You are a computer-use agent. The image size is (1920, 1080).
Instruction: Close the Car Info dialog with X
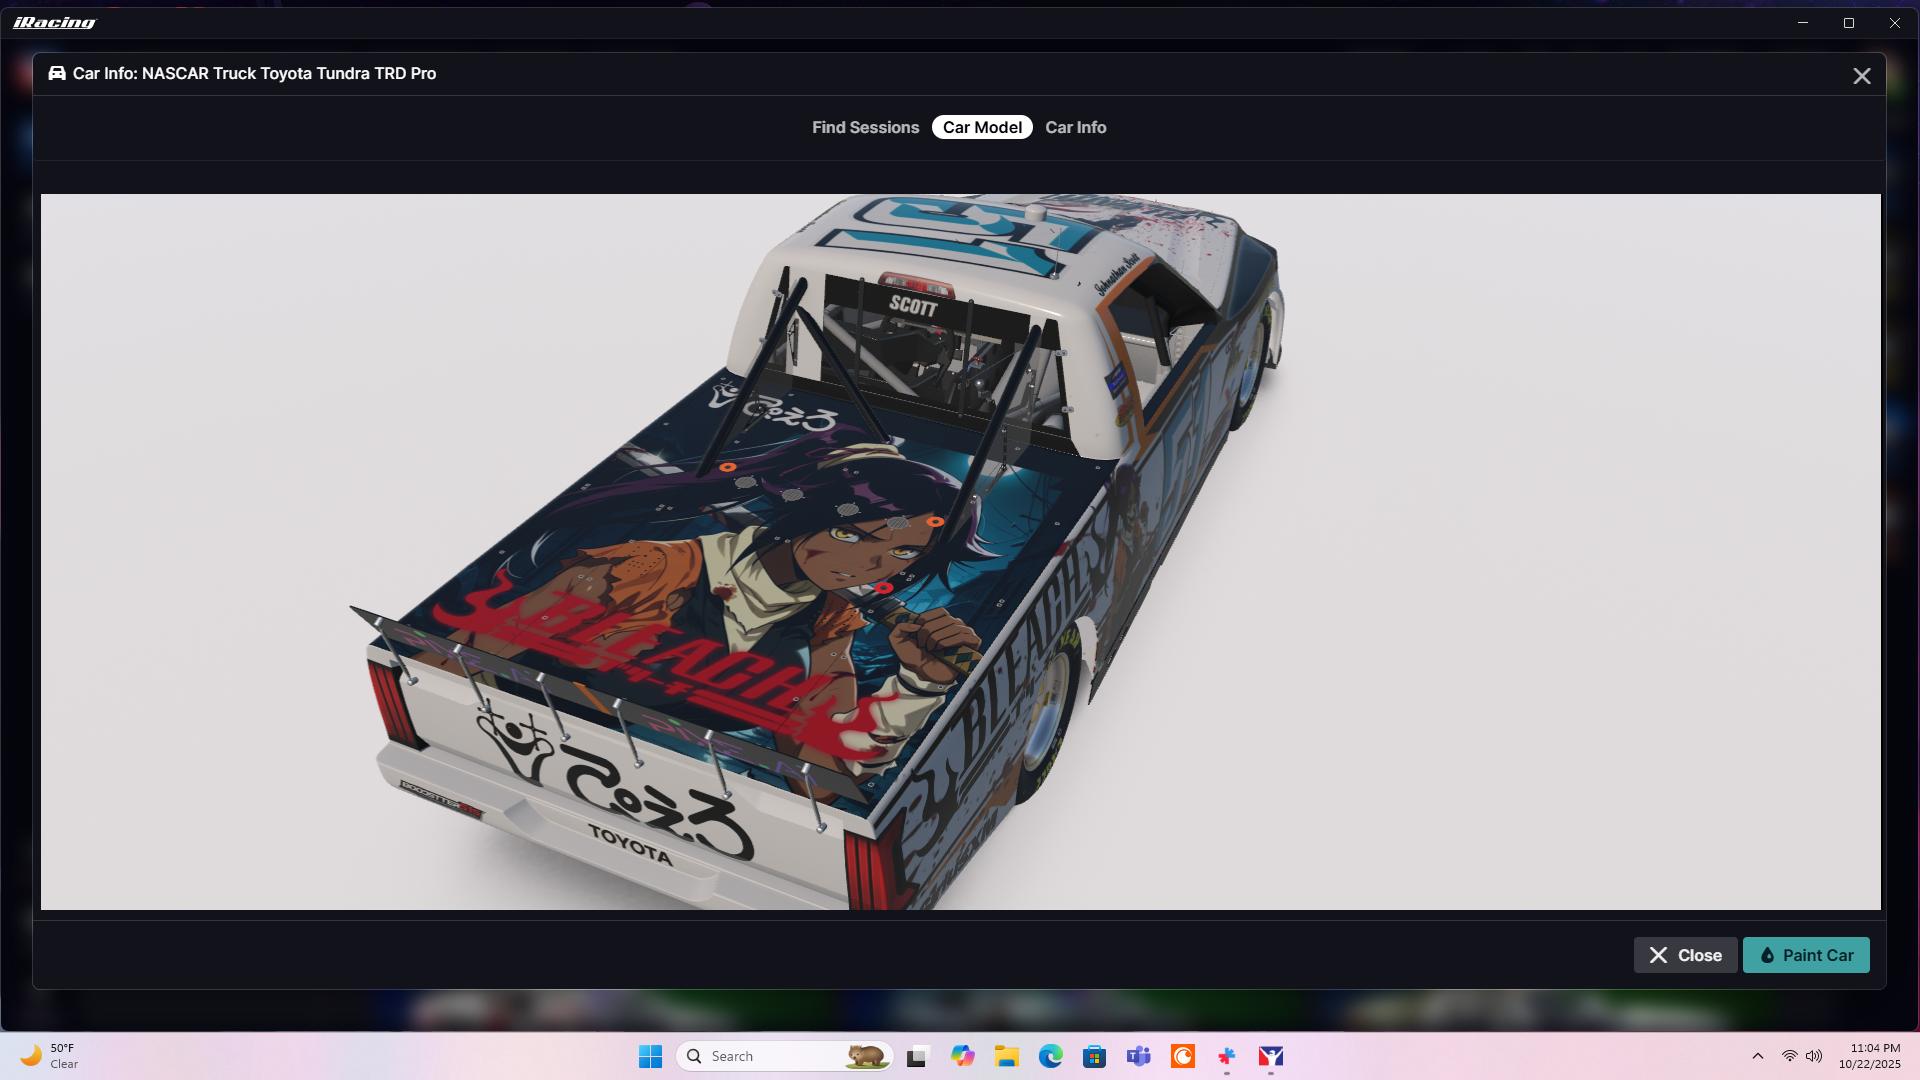point(1861,76)
